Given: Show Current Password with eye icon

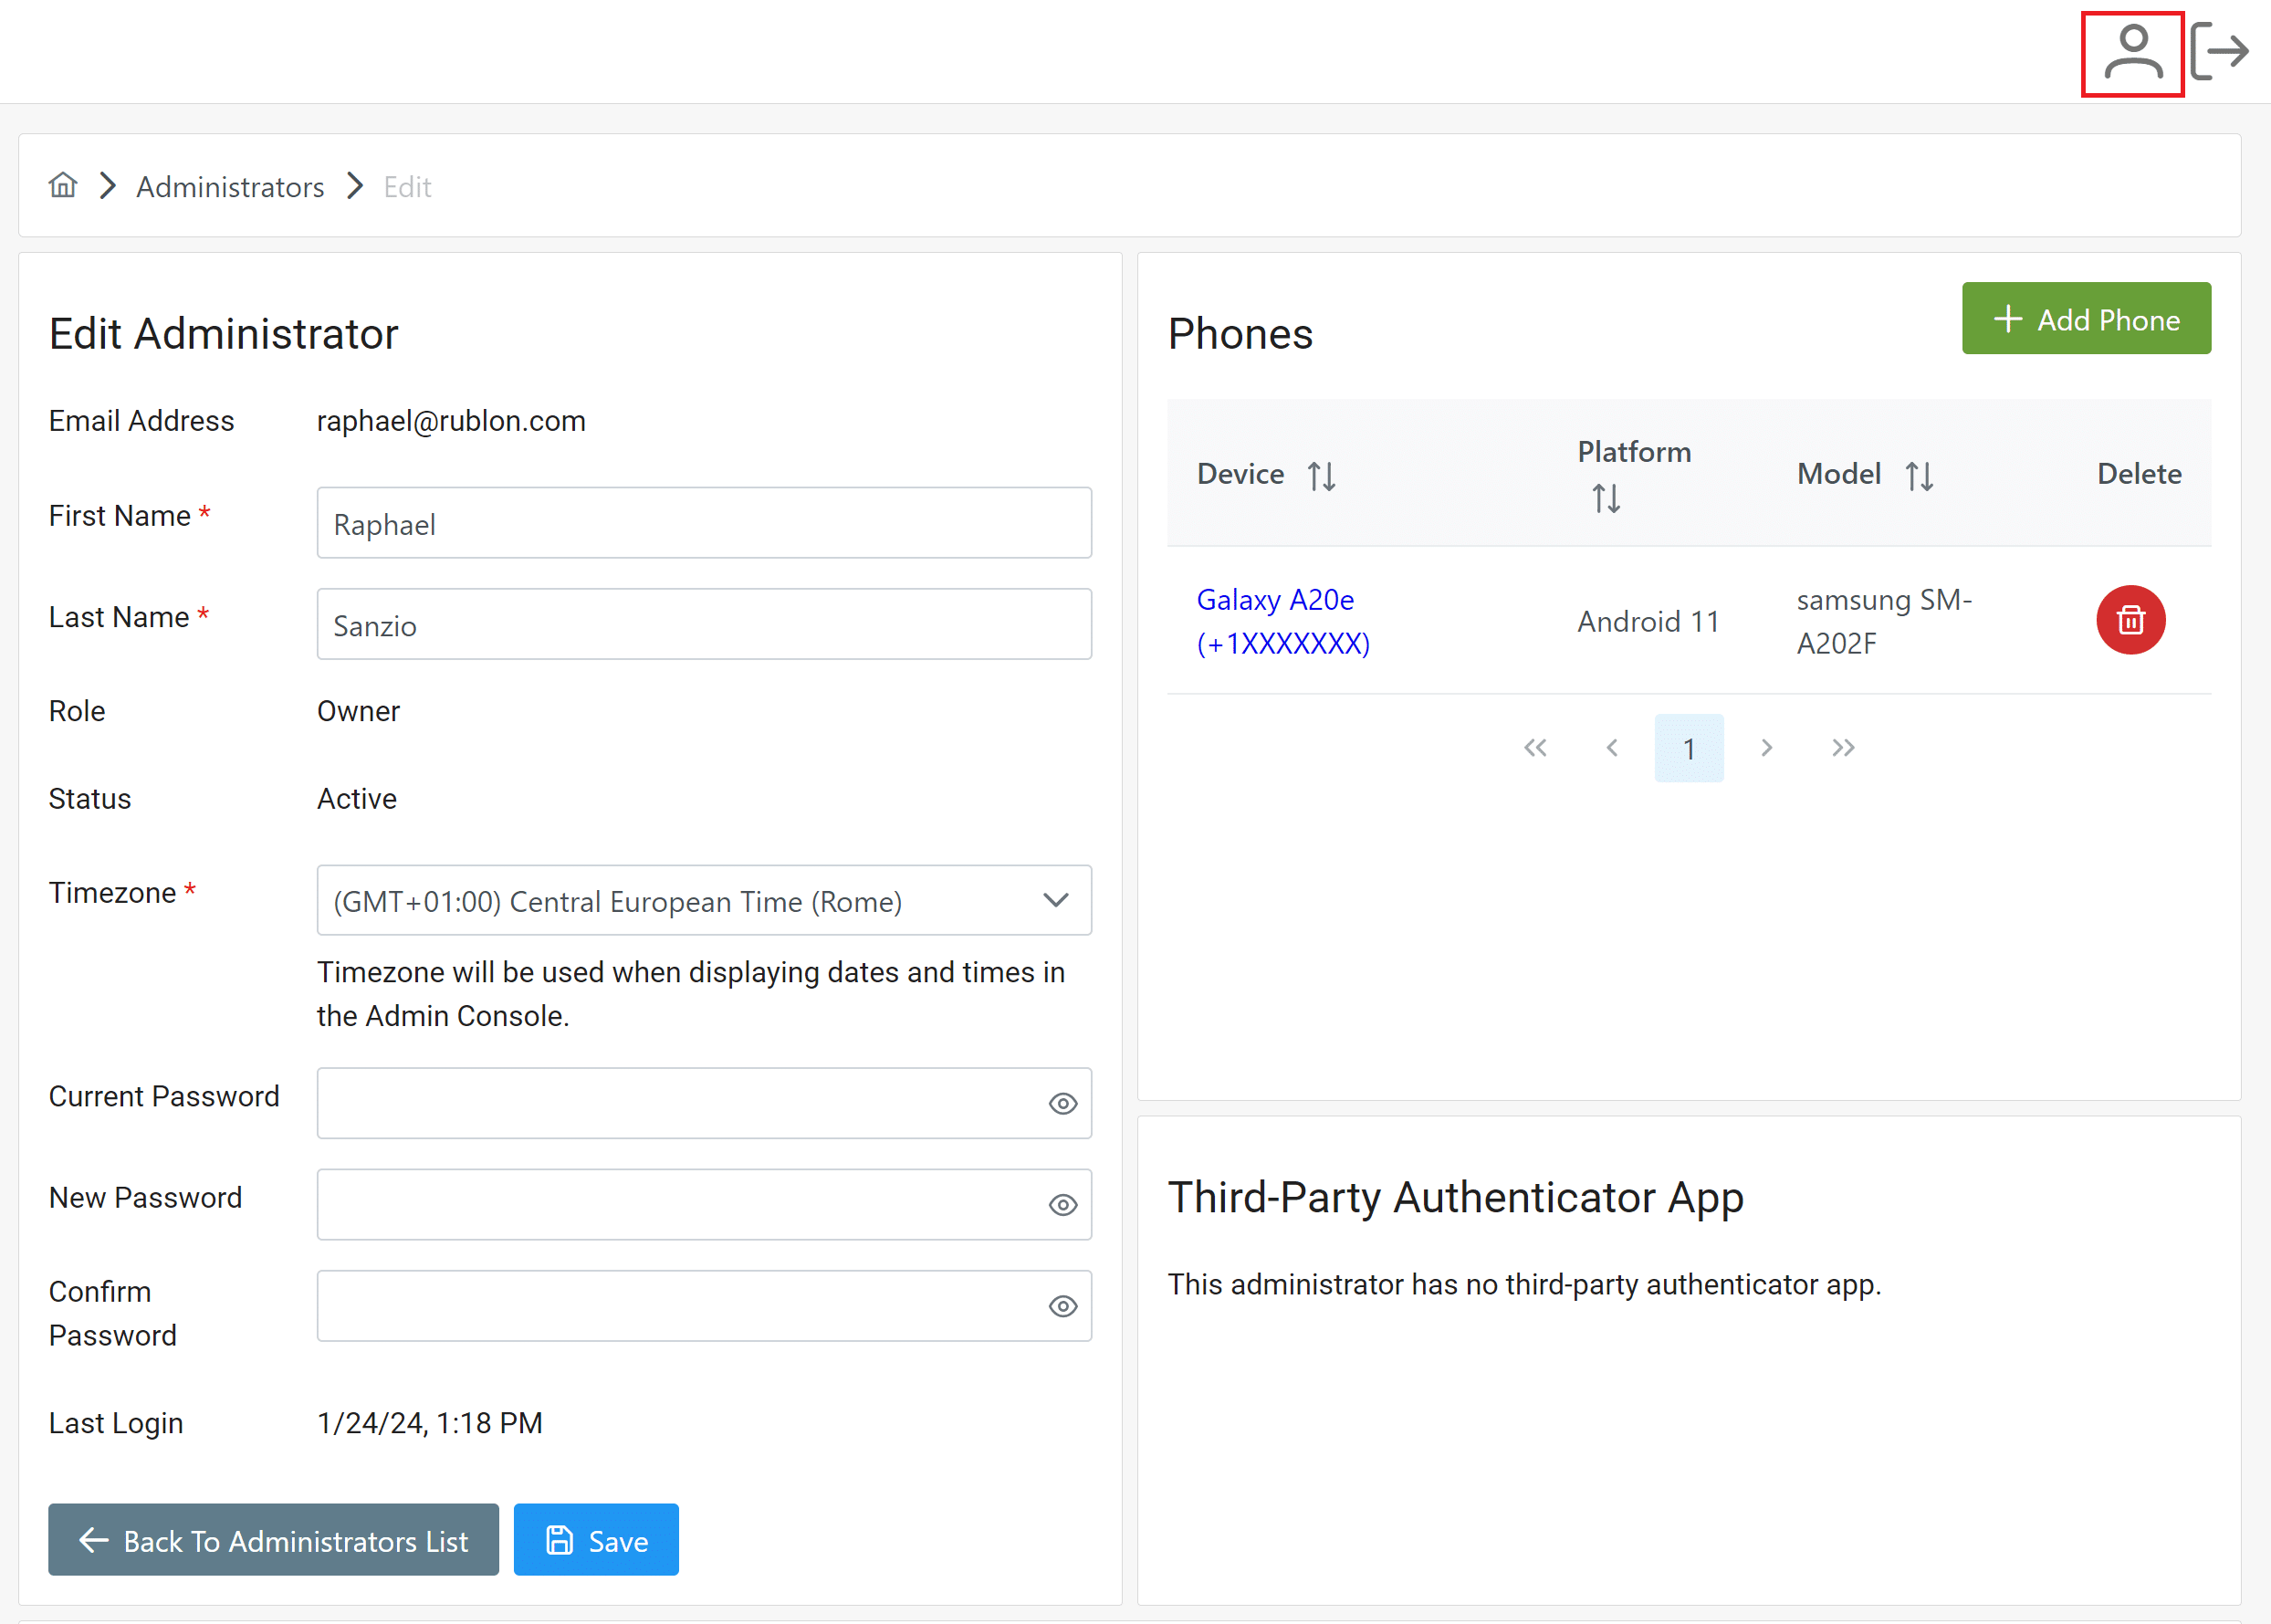Looking at the screenshot, I should [1062, 1103].
